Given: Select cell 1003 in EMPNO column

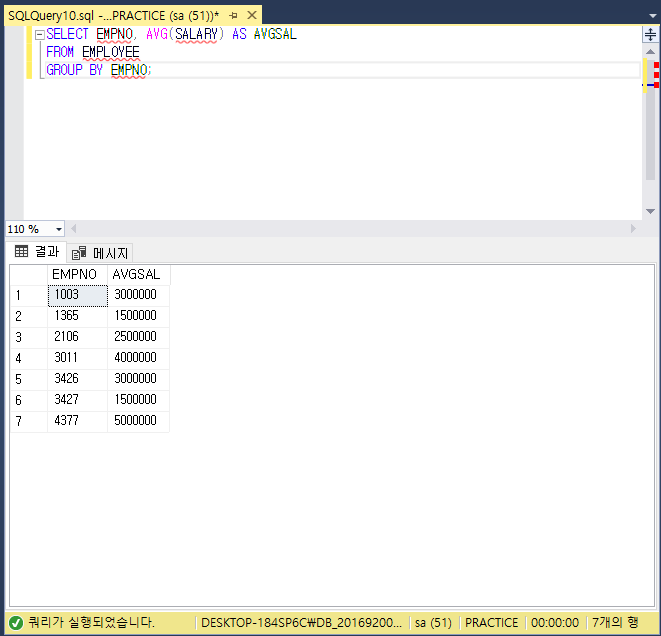Looking at the screenshot, I should (78, 295).
